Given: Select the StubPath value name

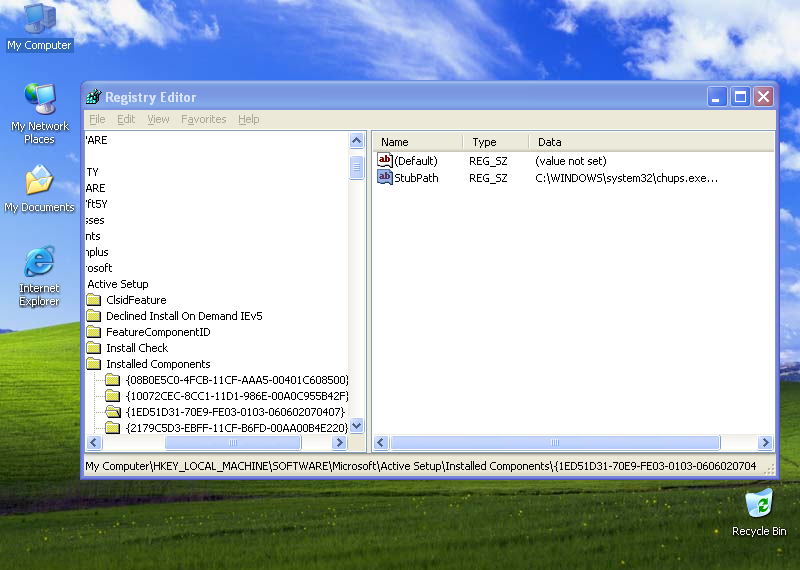Looking at the screenshot, I should click(416, 178).
